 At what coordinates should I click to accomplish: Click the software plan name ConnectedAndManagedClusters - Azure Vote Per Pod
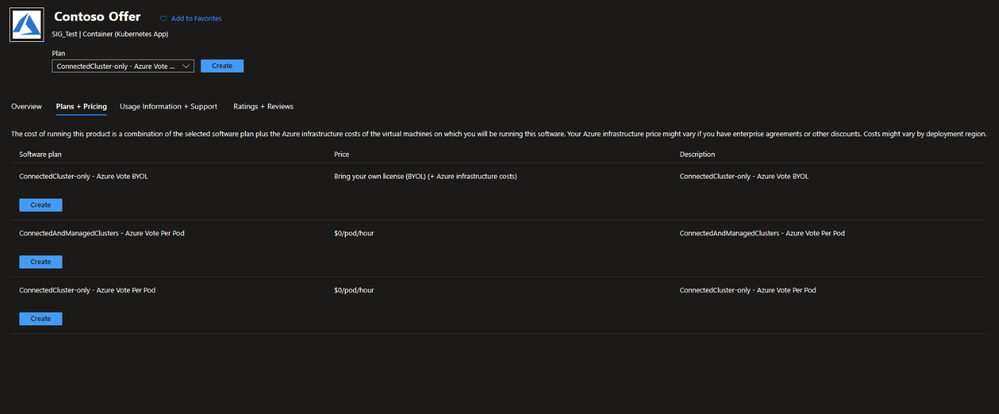point(102,233)
